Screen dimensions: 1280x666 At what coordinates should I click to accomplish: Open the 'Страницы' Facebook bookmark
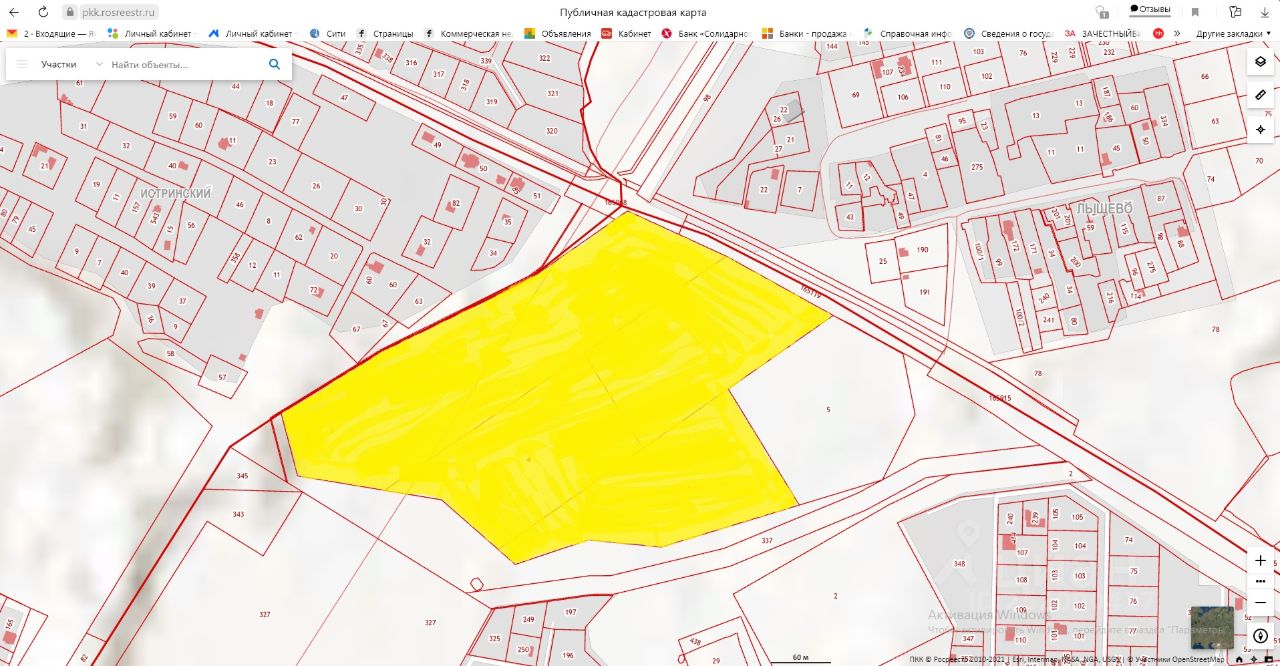tap(385, 33)
